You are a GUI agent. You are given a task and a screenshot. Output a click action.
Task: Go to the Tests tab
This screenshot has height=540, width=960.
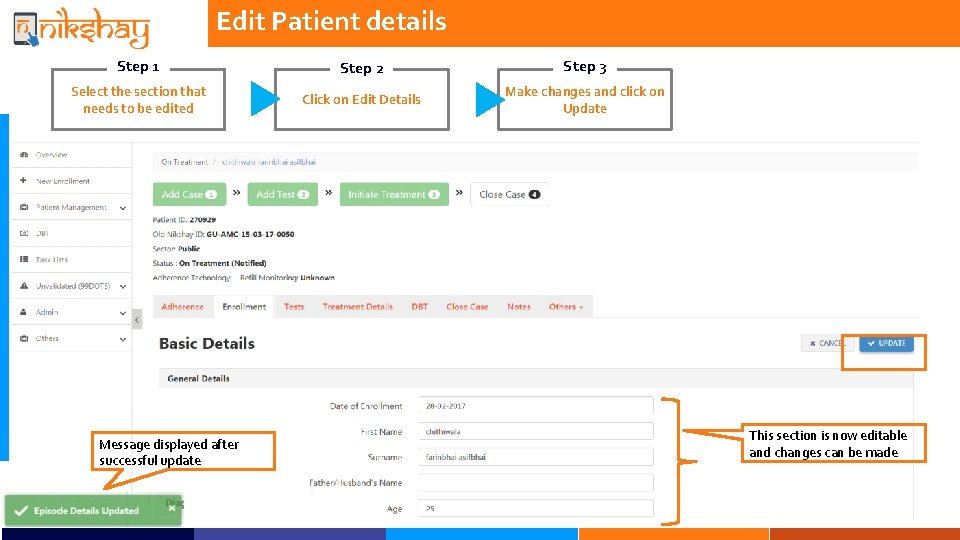[x=294, y=307]
